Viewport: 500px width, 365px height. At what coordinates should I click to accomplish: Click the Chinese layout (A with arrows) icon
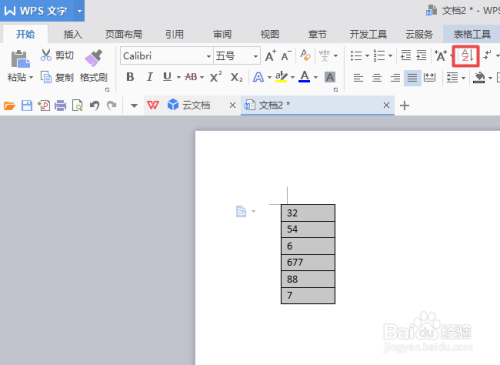(441, 56)
